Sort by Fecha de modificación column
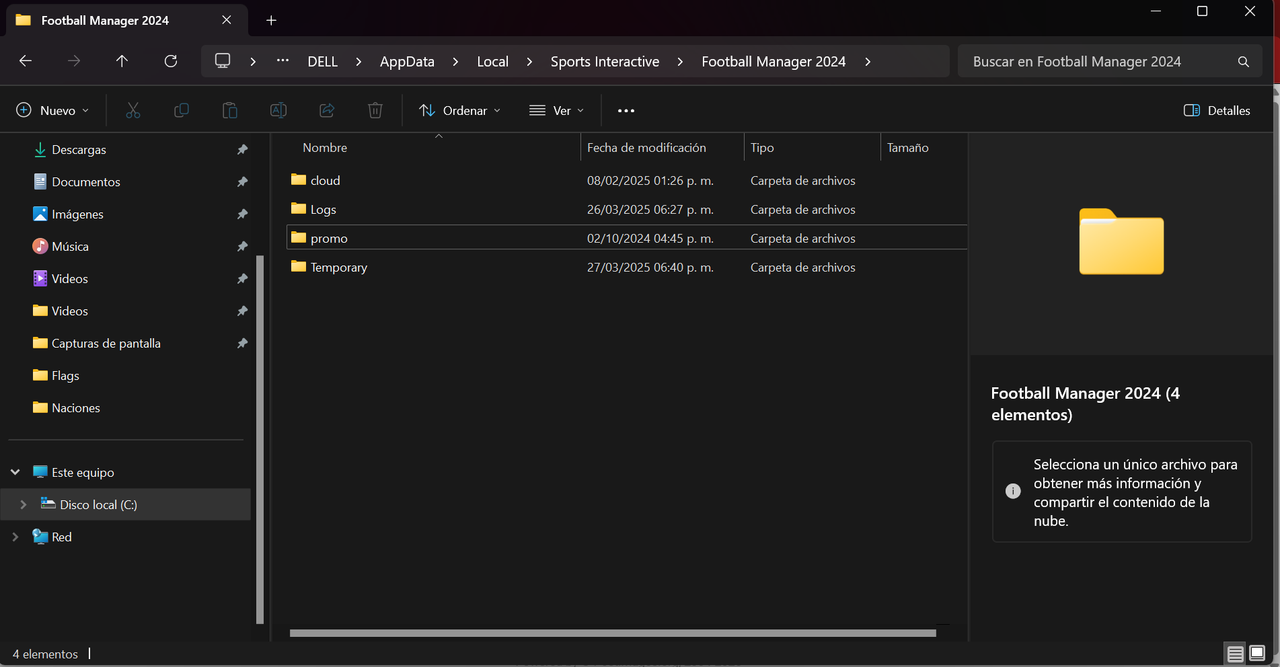The image size is (1280, 667). pyautogui.click(x=646, y=148)
